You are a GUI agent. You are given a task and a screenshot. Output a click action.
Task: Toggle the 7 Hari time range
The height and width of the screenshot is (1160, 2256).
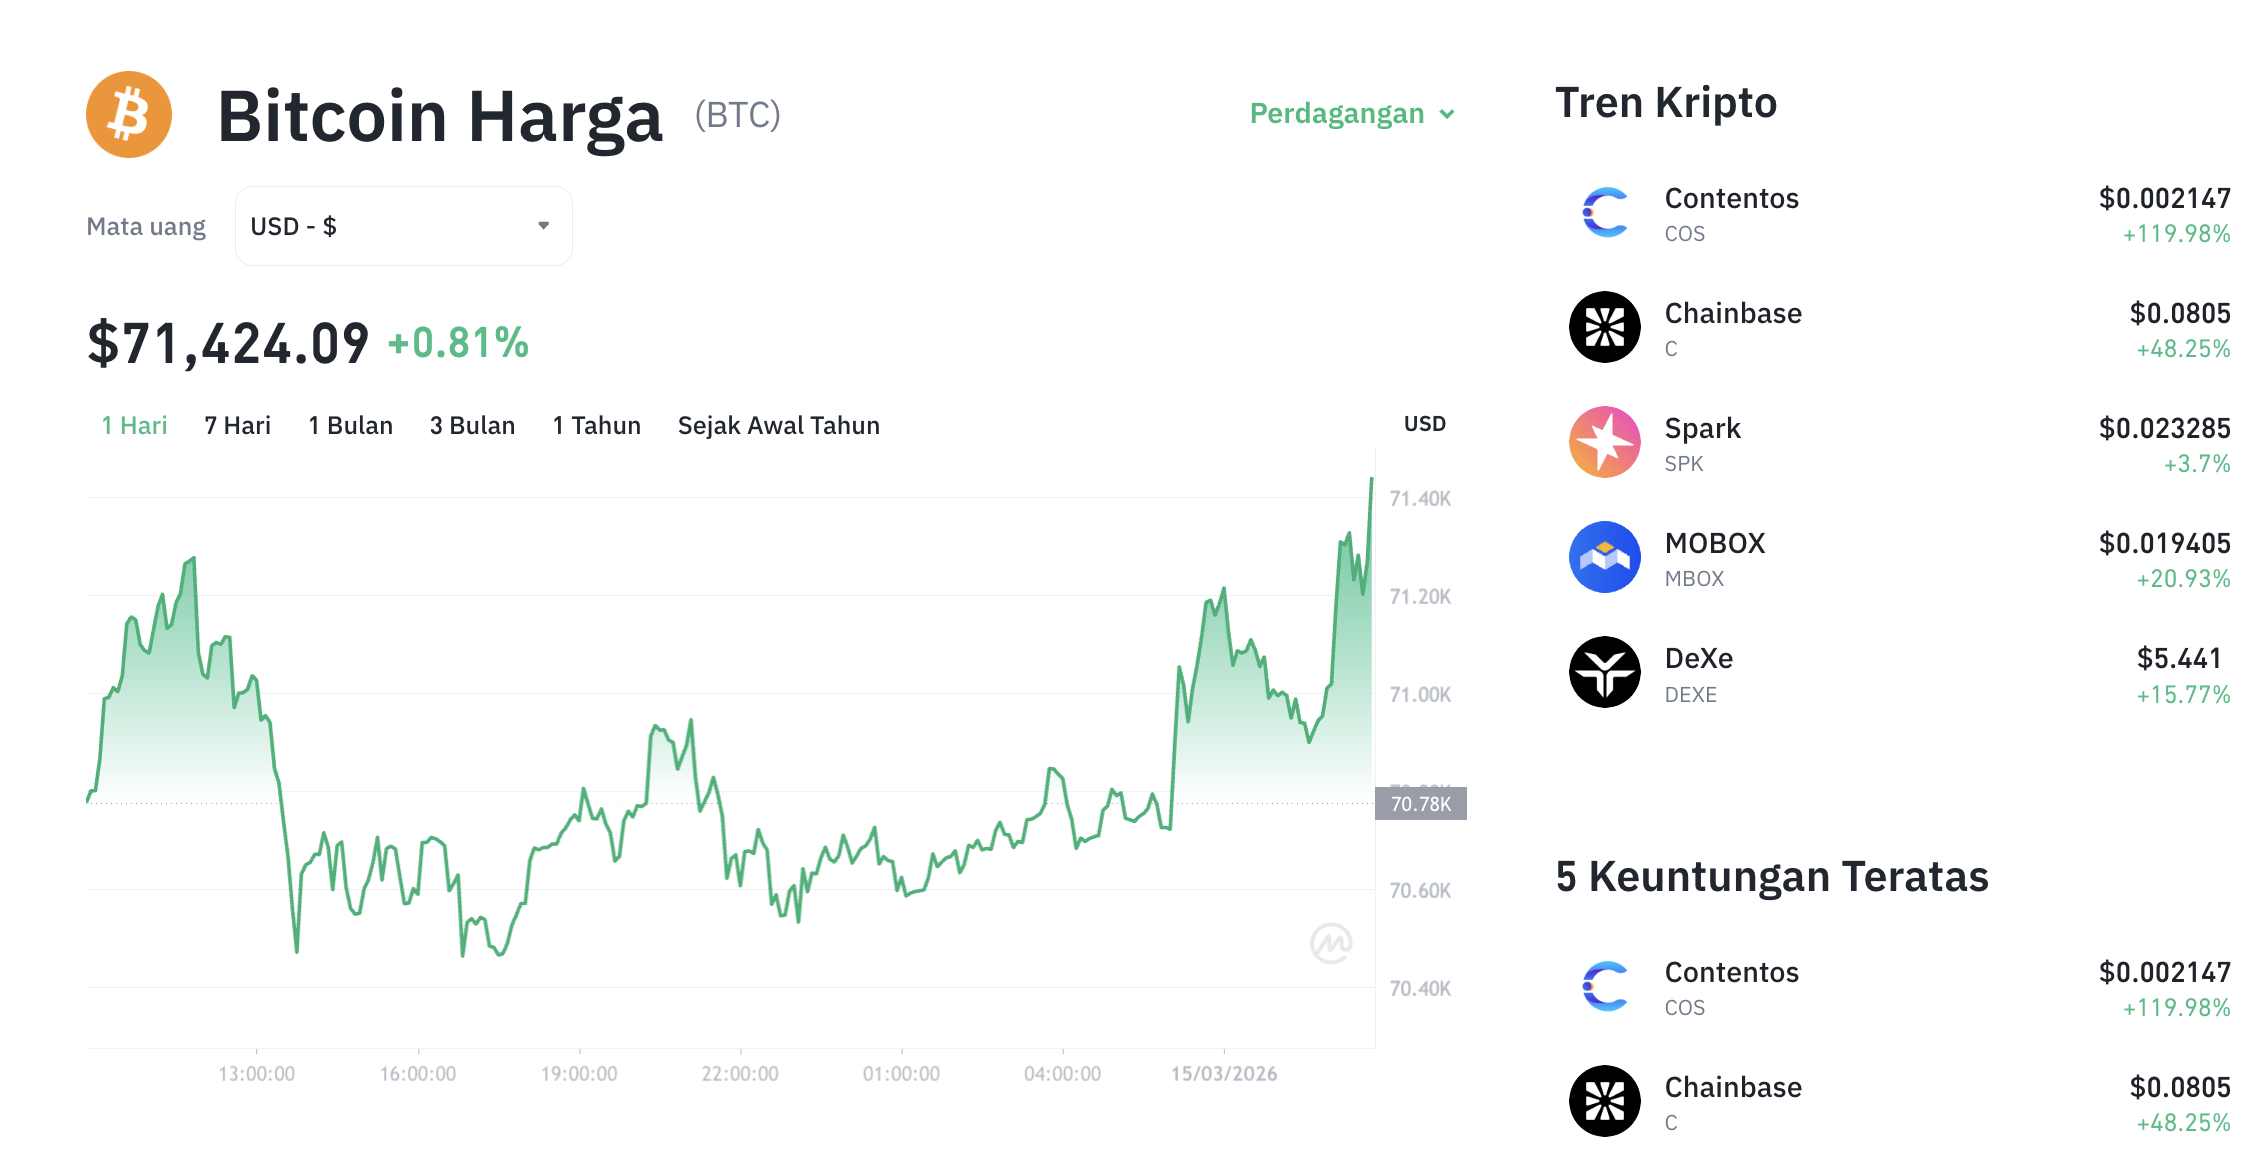[x=237, y=425]
